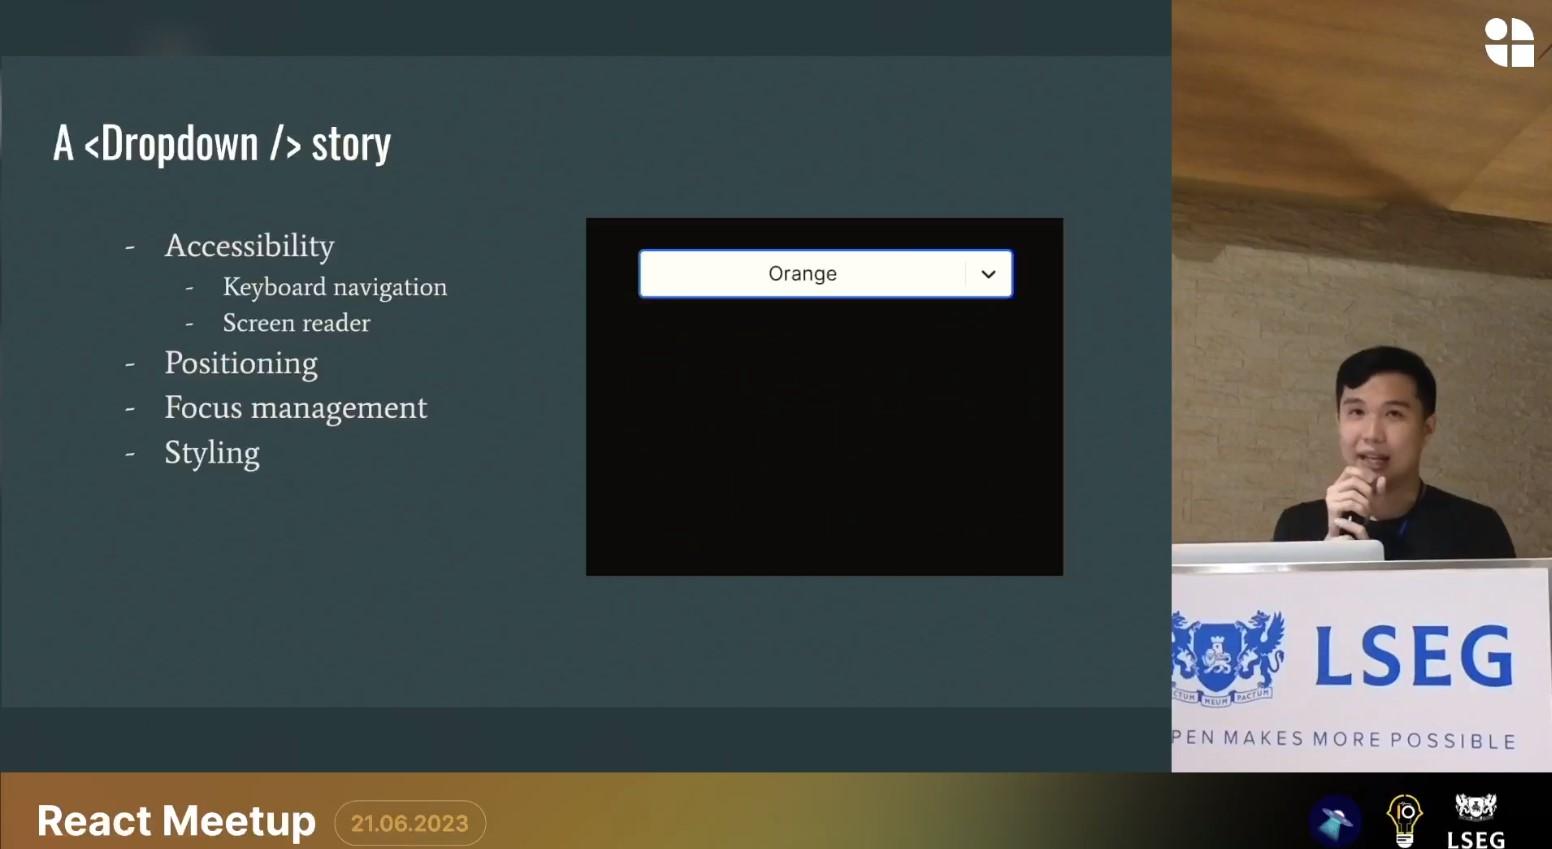Click the LSEG crest on podium banner
This screenshot has height=849, width=1552.
coord(1229,659)
